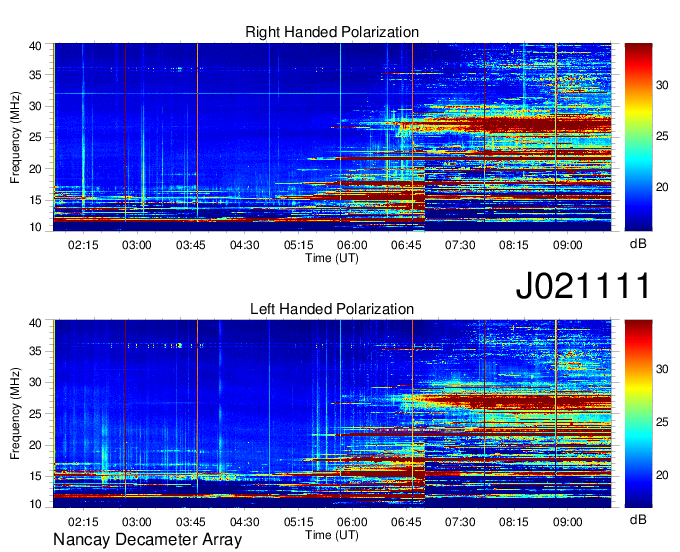Click the 25 dB label on the top color bar
Image resolution: width=680 pixels, height=552 pixels.
click(x=662, y=137)
